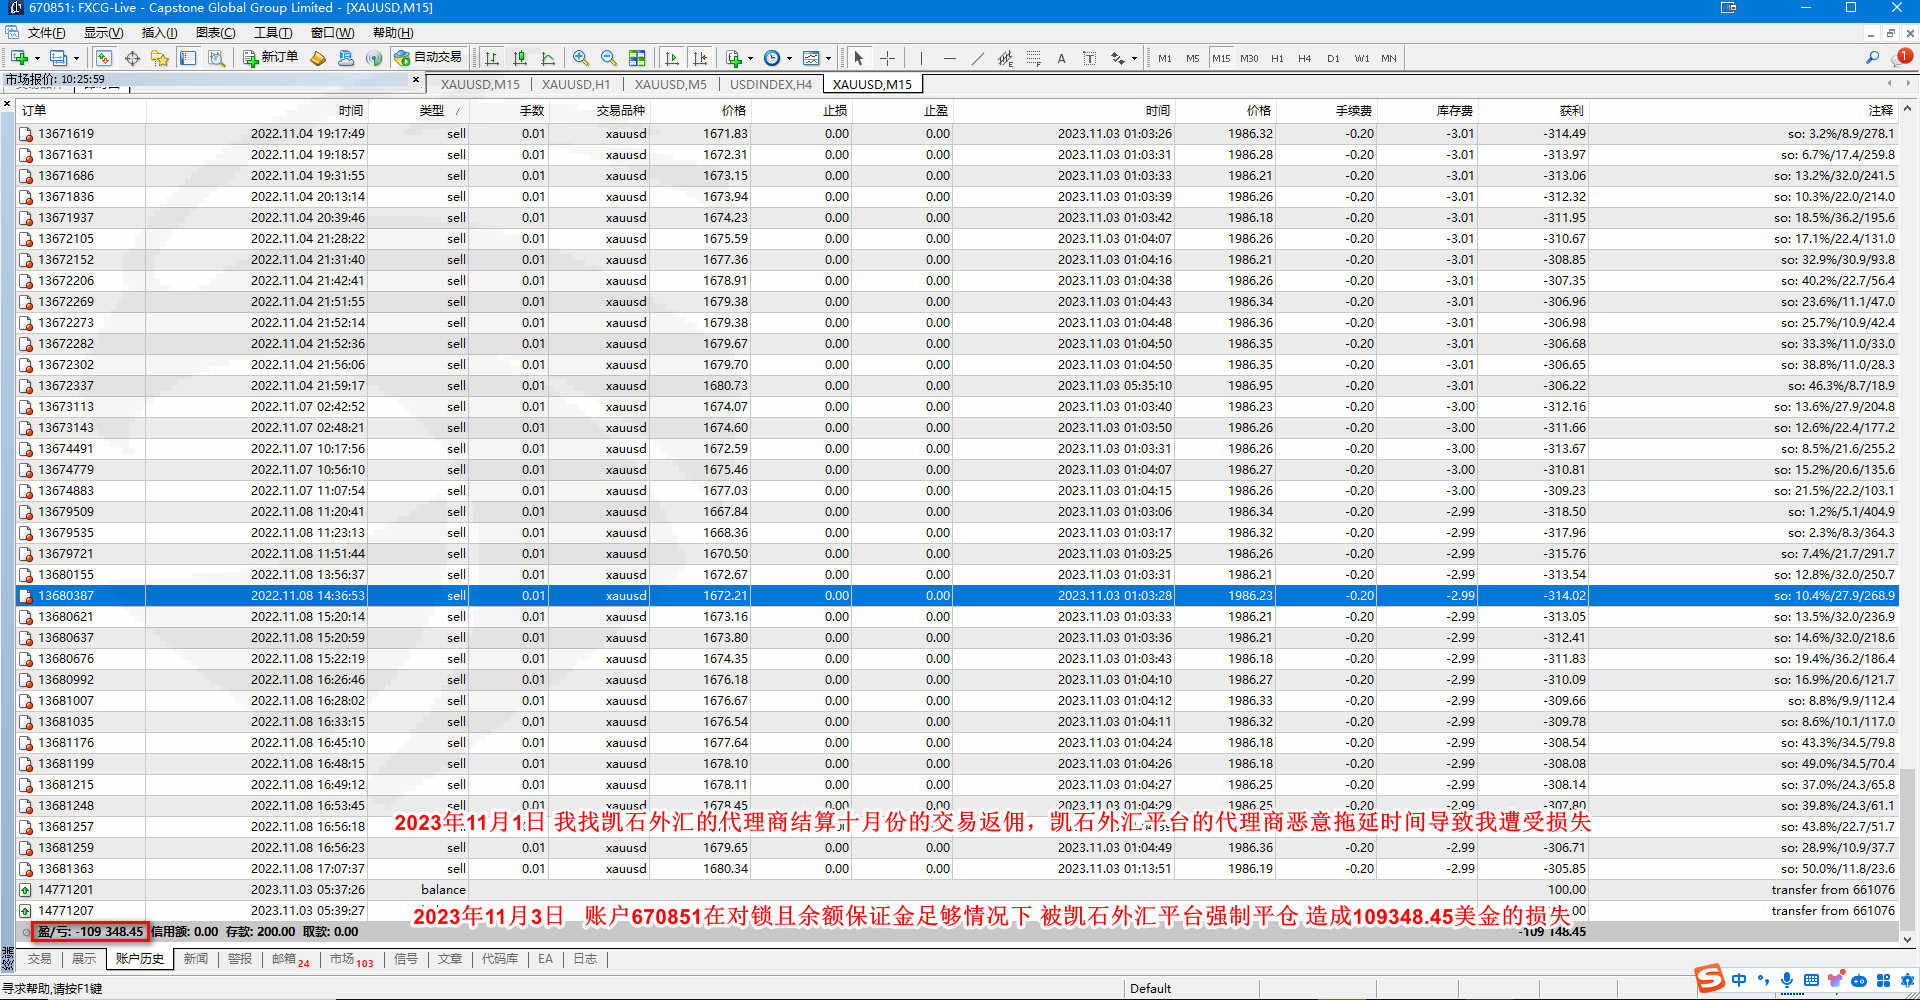Switch chart to bar chart icon

click(492, 58)
